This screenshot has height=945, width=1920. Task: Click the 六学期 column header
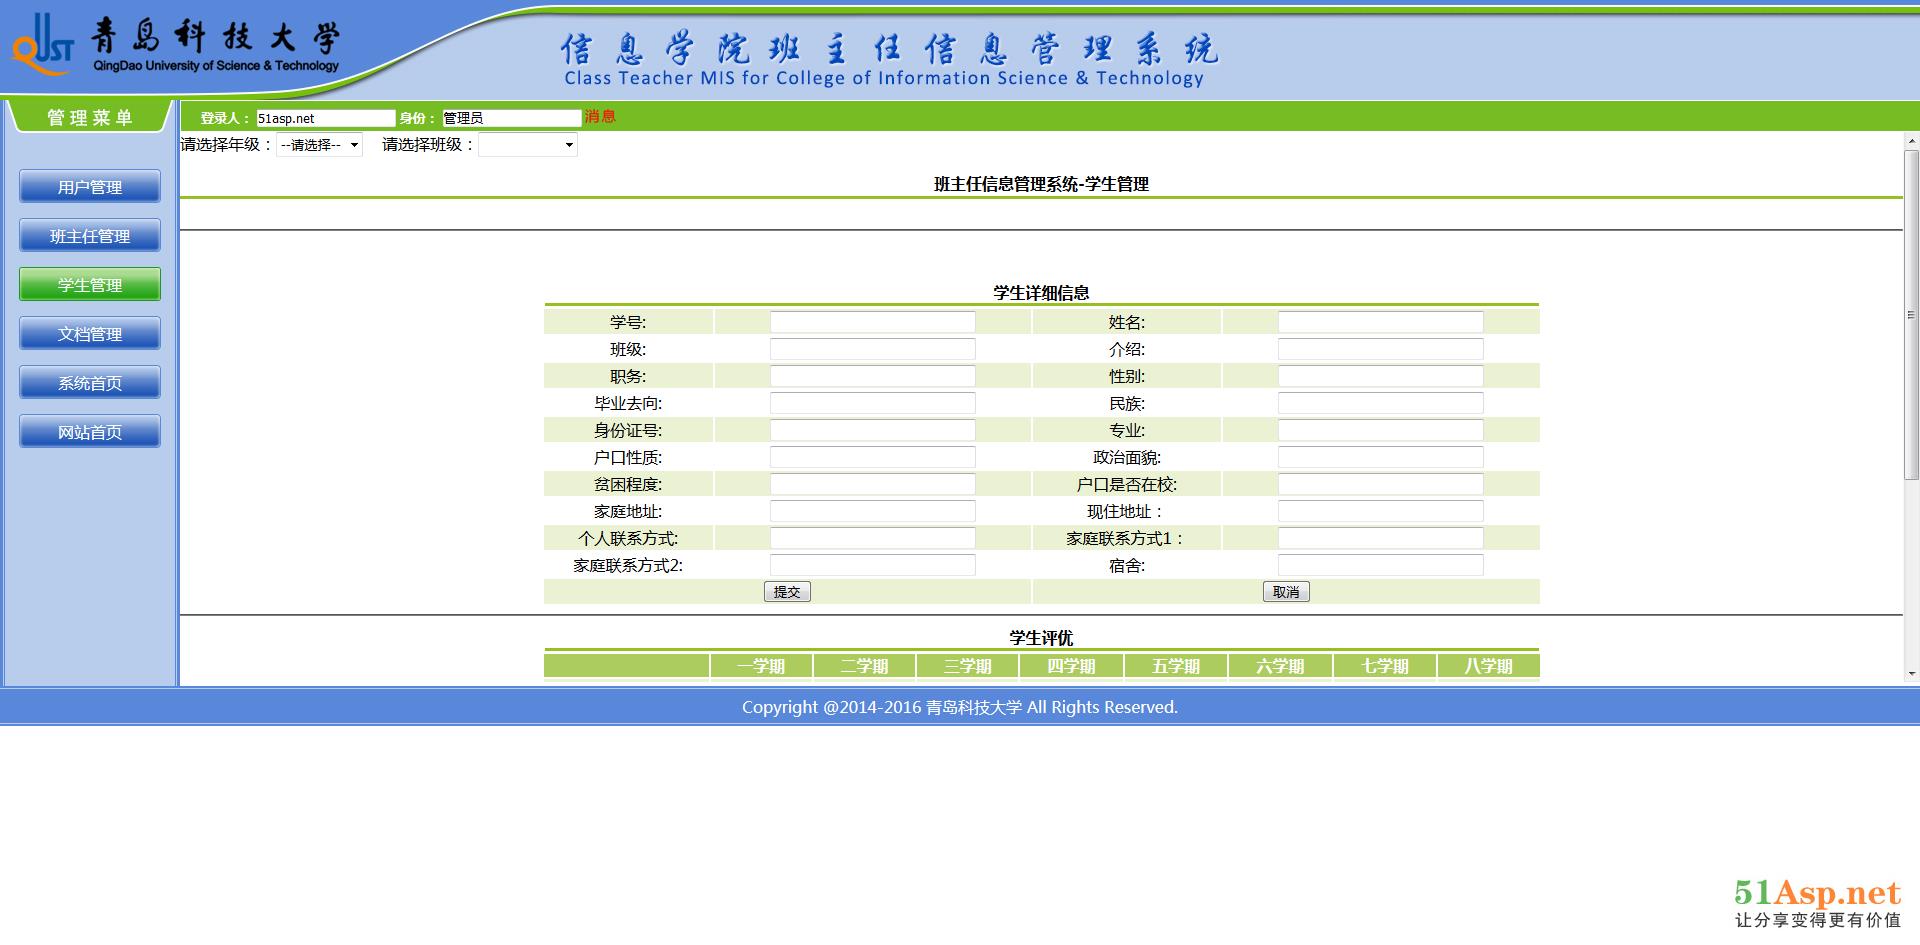(1280, 666)
